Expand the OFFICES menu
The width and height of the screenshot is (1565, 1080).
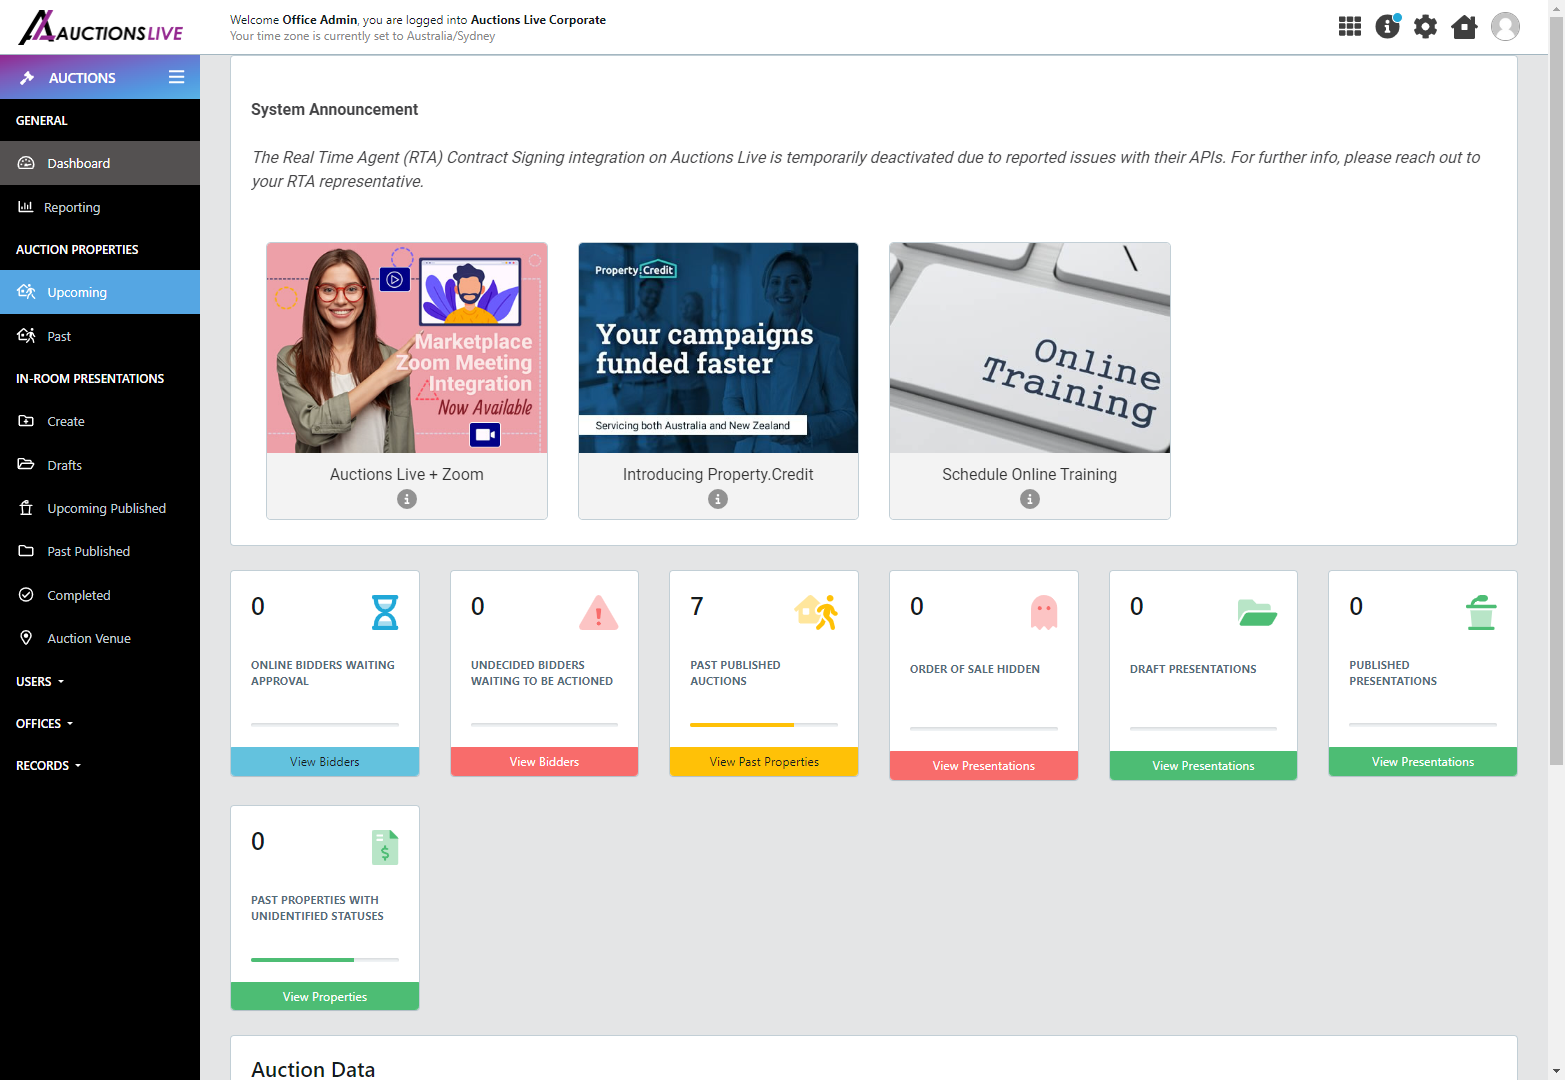[x=45, y=723]
